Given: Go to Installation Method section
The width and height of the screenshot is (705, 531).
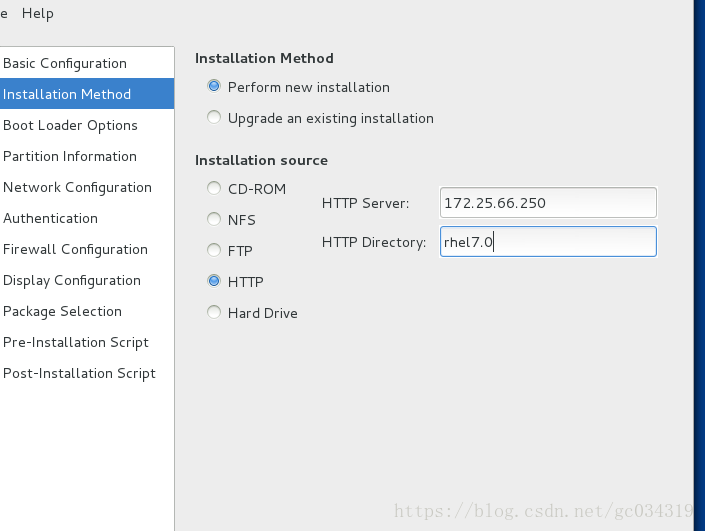Looking at the screenshot, I should coord(67,94).
